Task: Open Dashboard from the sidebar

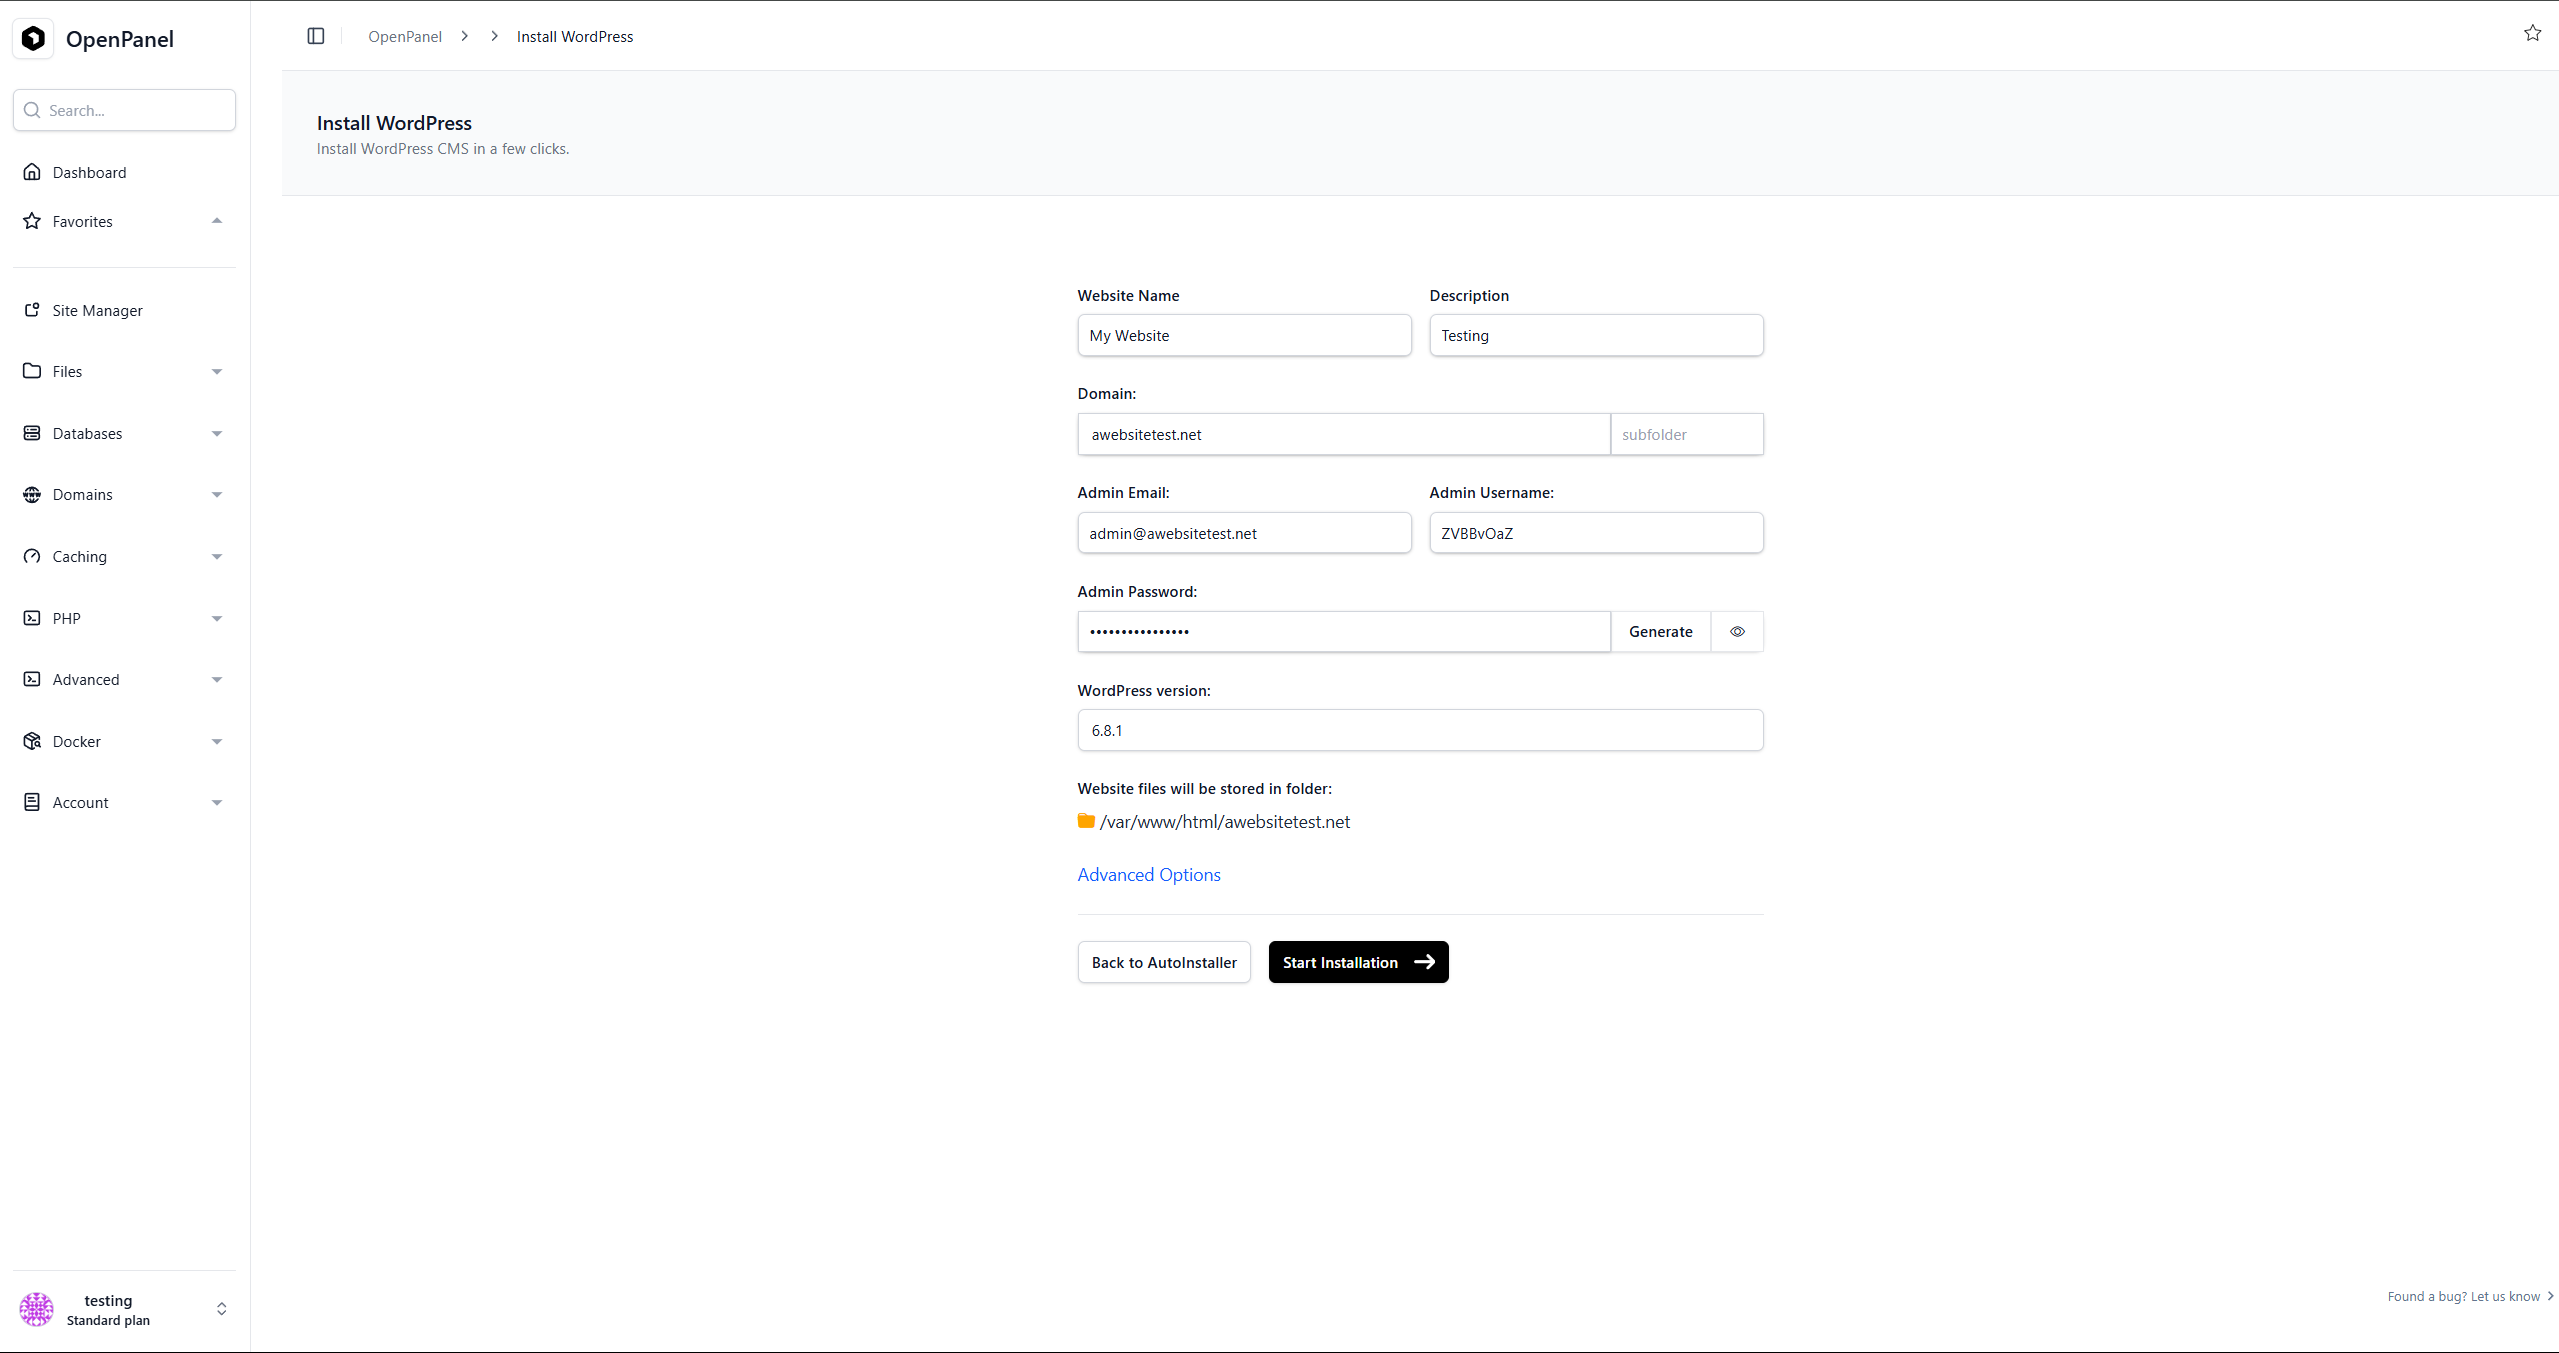Action: pyautogui.click(x=124, y=172)
